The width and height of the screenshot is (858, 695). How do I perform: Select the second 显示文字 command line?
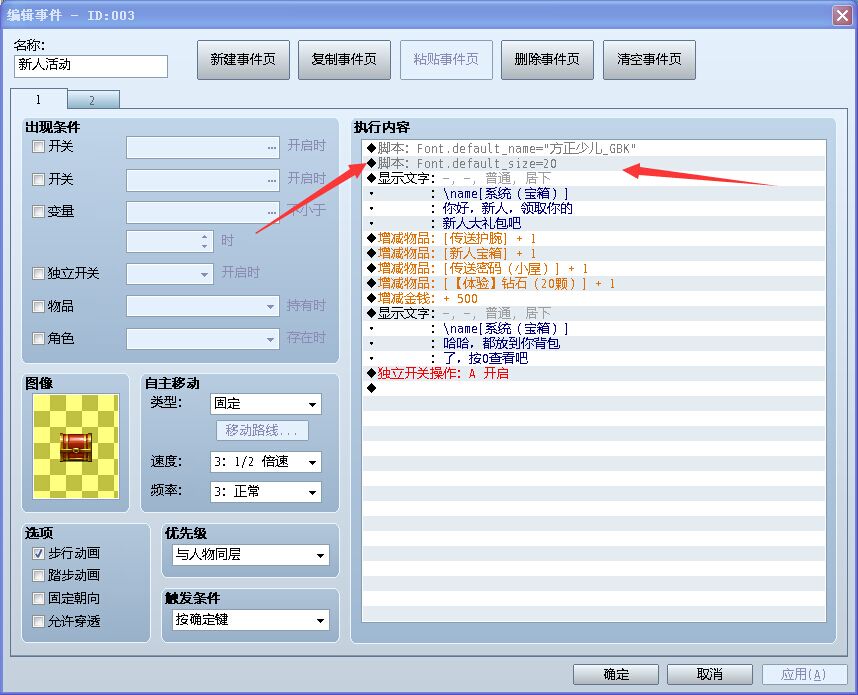[594, 314]
